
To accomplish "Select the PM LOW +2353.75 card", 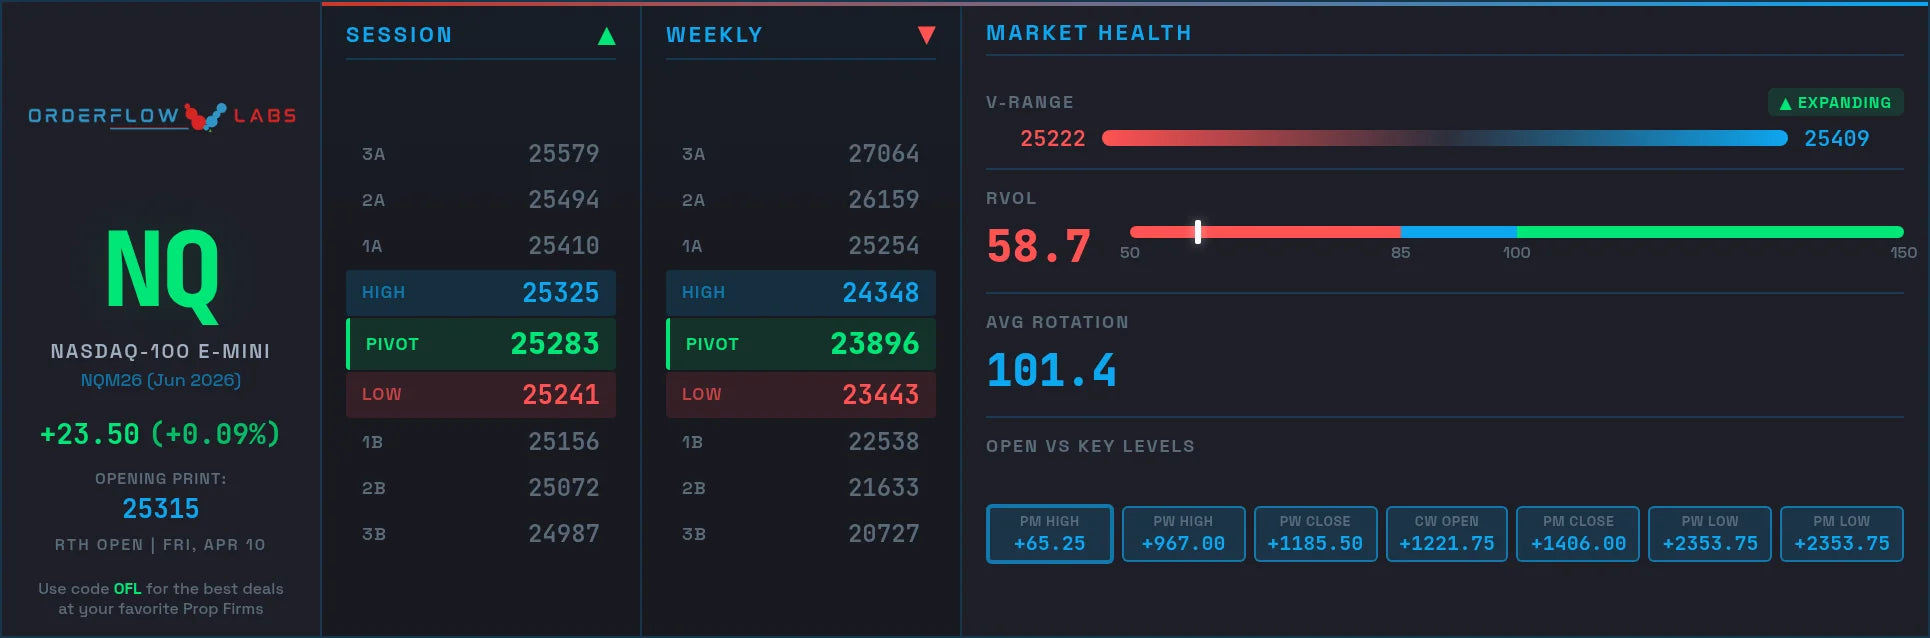I will (1842, 534).
